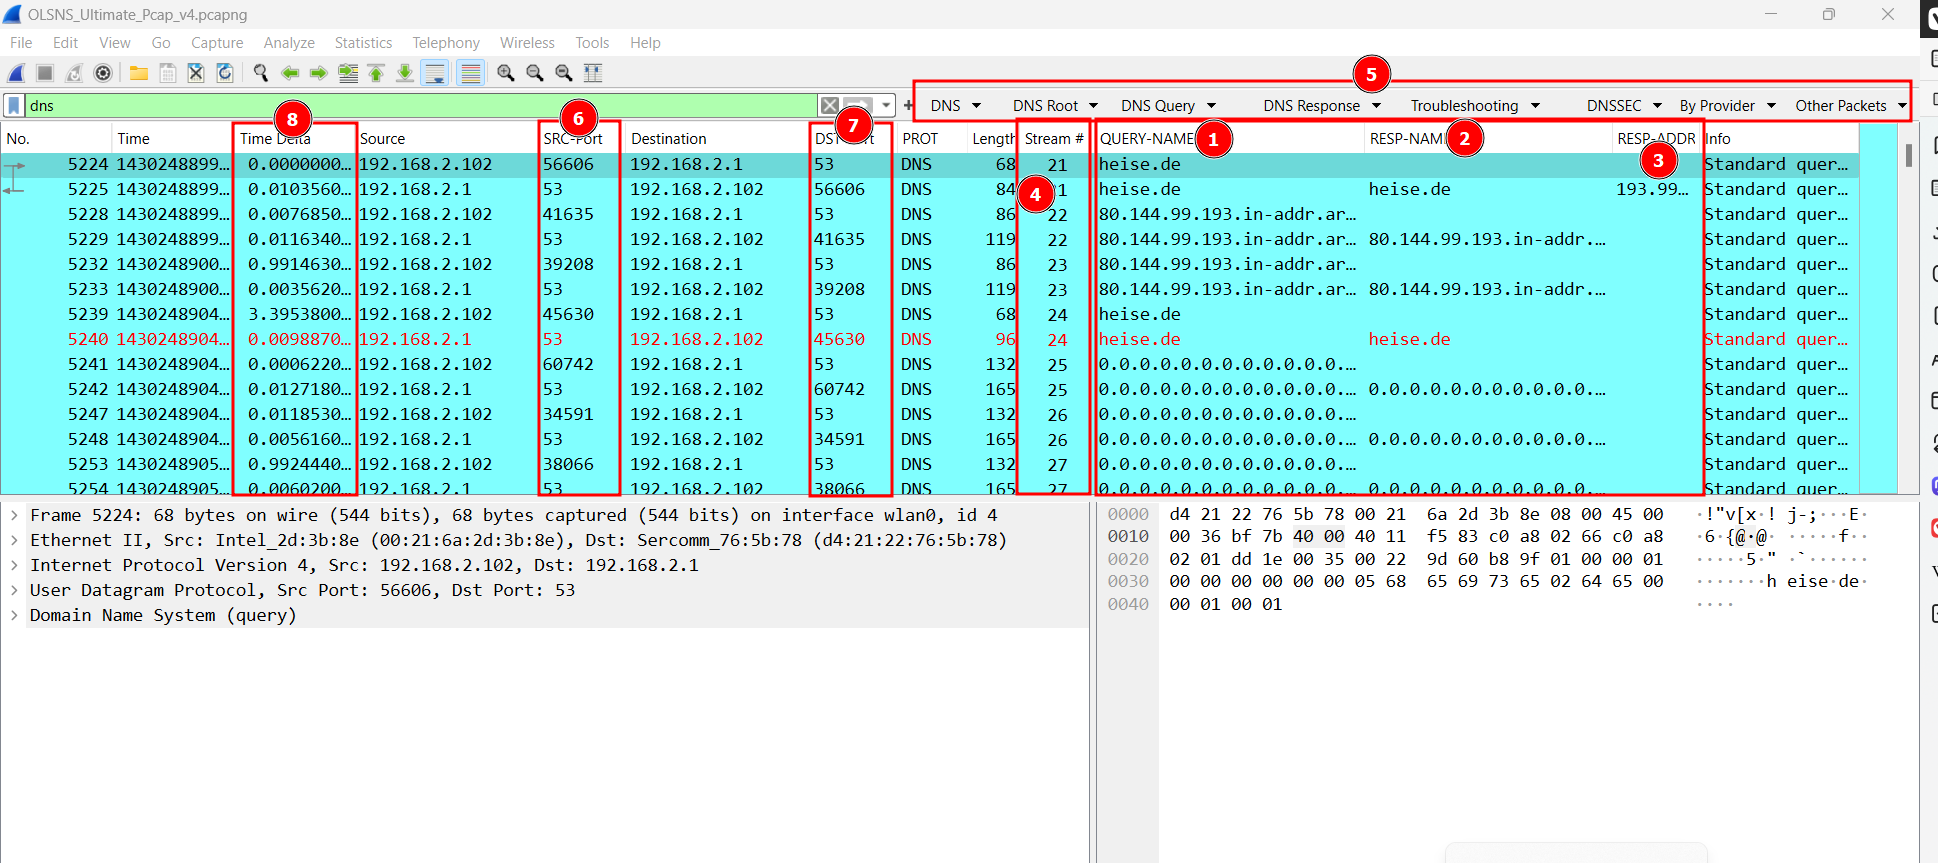
Task: Clear the display filter with X button
Action: 829,106
